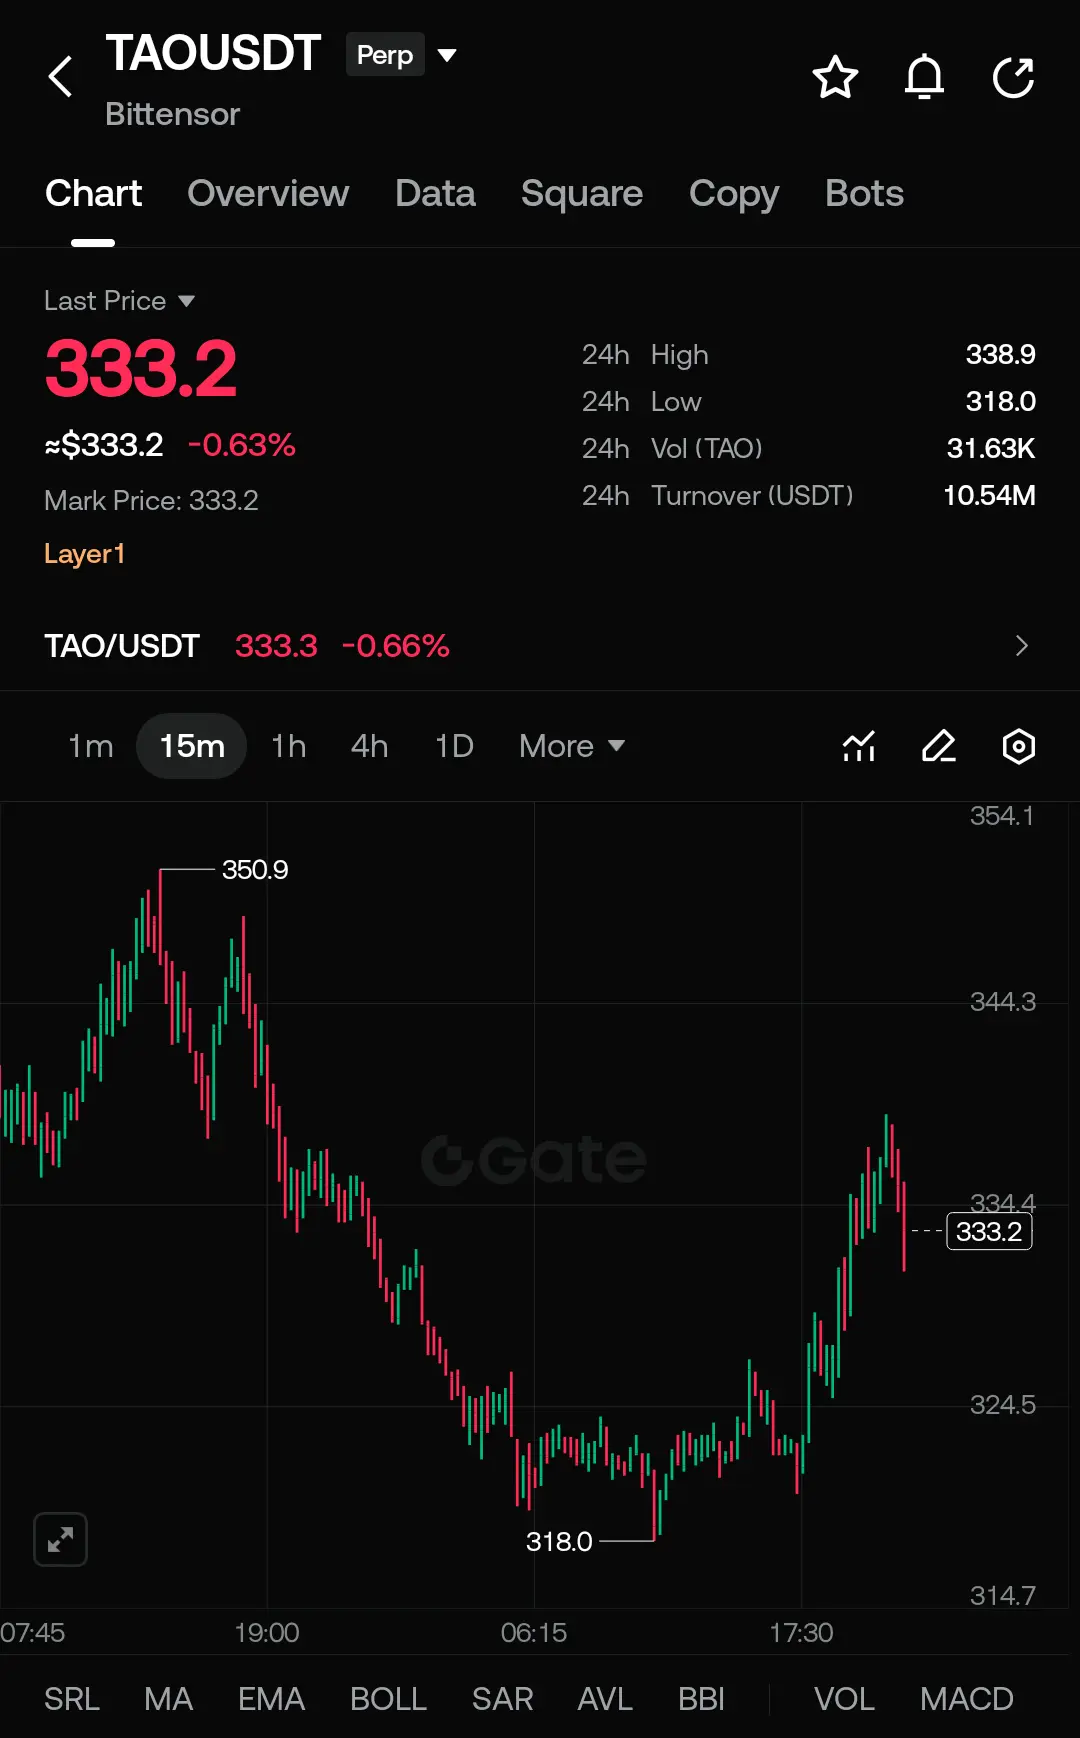
Task: Tap the Mark Price: 333.2 text
Action: click(151, 501)
